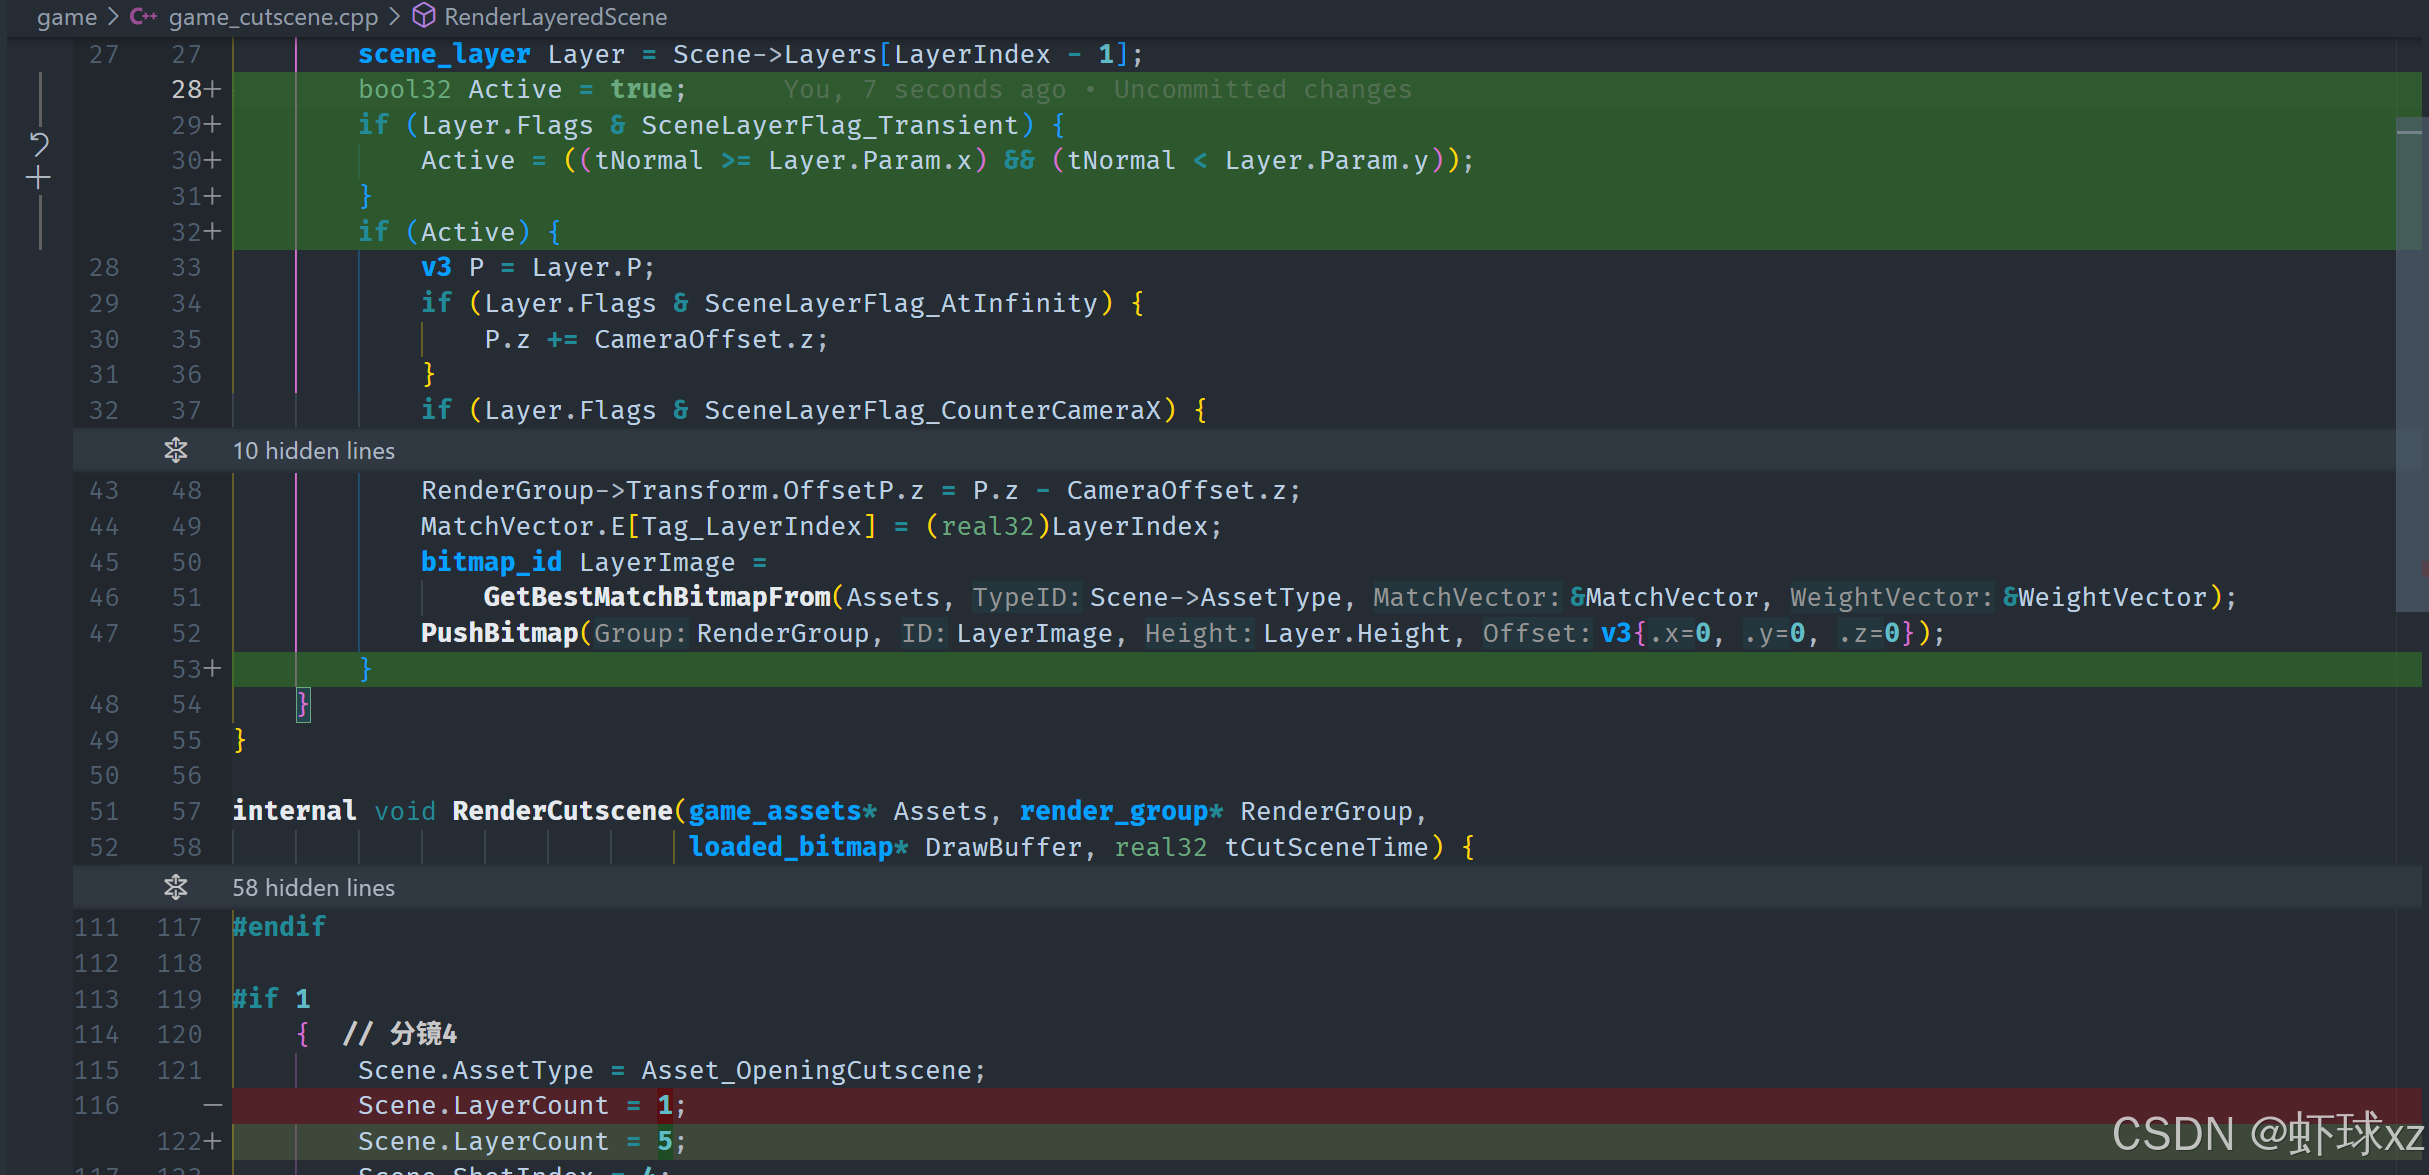2429x1175 pixels.
Task: Expand the 58 hidden lines region
Action: [x=314, y=888]
